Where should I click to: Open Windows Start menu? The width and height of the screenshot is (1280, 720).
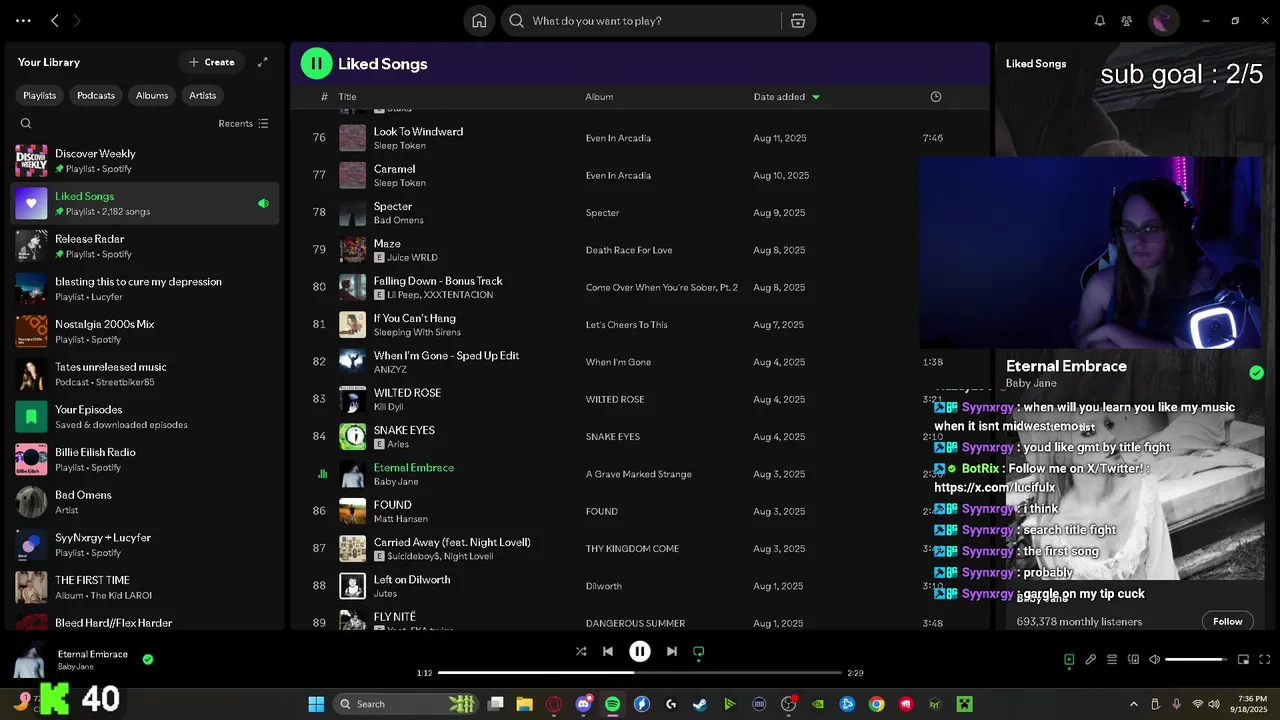pos(316,704)
